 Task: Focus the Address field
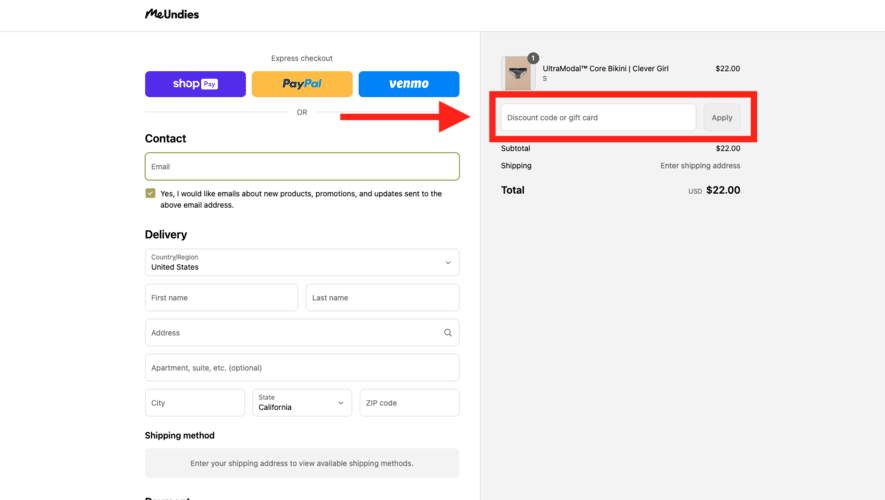tap(302, 333)
